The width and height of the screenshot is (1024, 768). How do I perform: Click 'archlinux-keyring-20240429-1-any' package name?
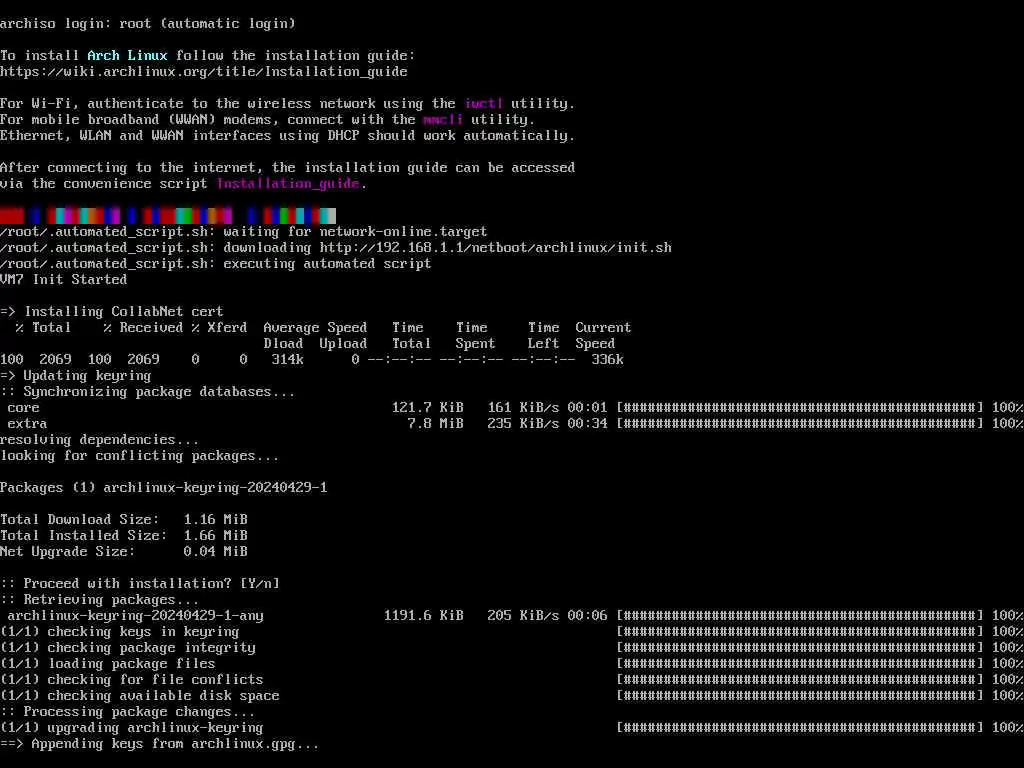pyautogui.click(x=135, y=616)
